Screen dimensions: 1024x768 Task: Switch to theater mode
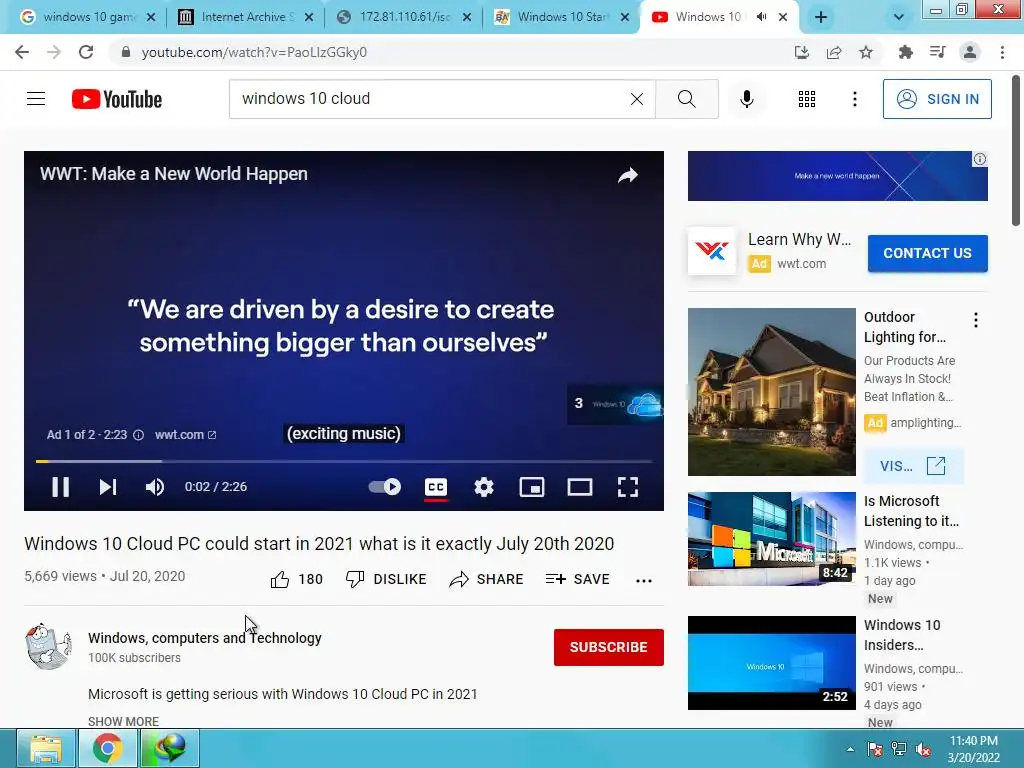[x=580, y=487]
